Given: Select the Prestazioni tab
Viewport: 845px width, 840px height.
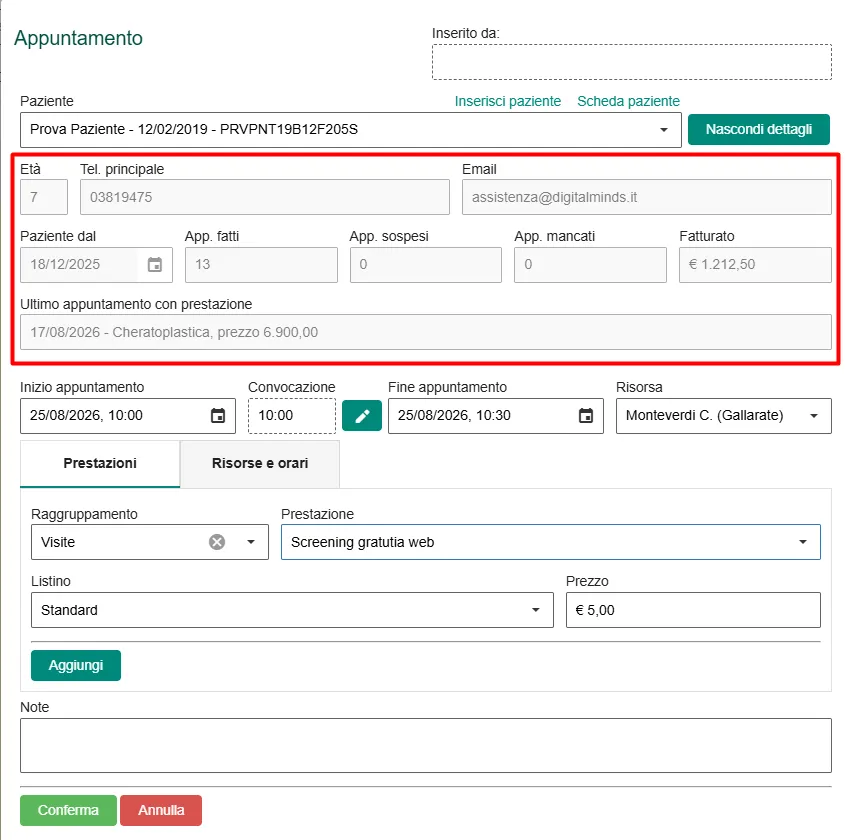Looking at the screenshot, I should (100, 463).
